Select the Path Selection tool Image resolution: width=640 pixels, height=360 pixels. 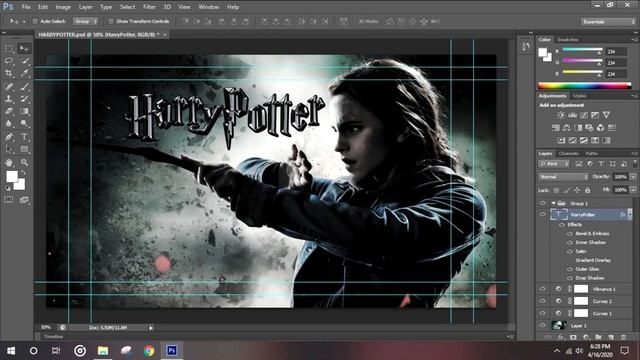(x=9, y=149)
